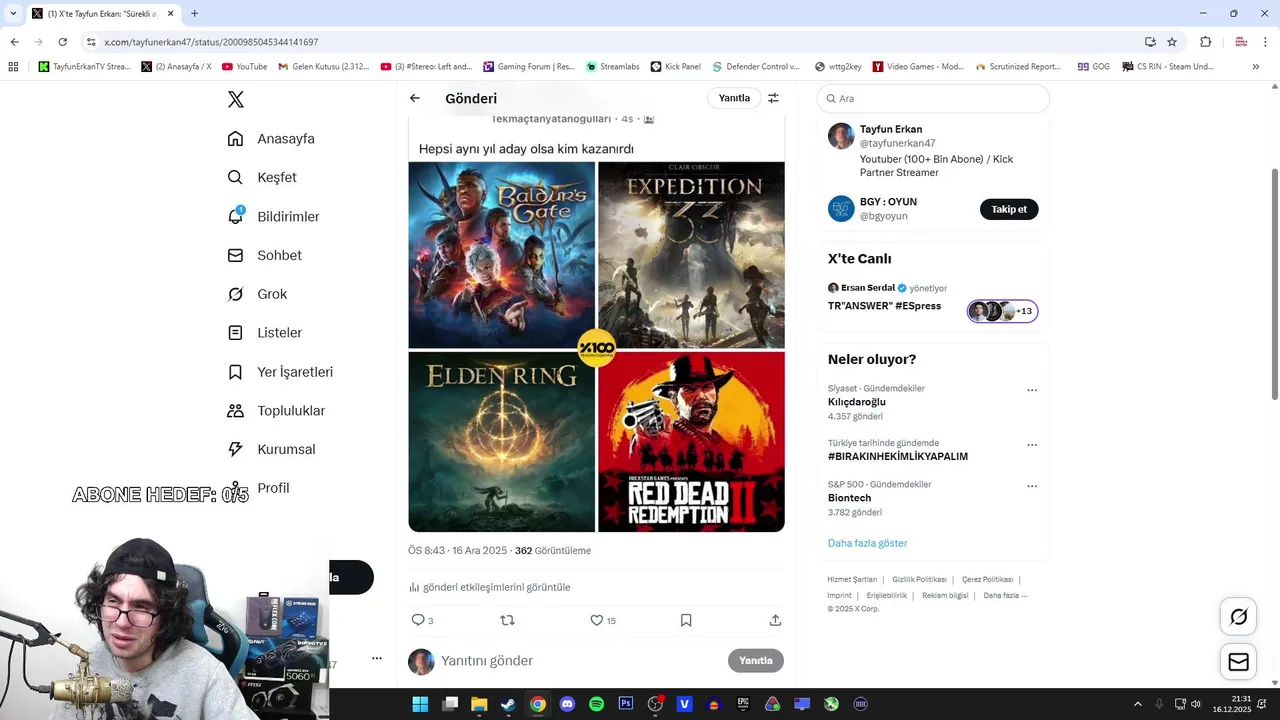Reload the page in Chrome
1280x720 pixels.
(x=62, y=42)
